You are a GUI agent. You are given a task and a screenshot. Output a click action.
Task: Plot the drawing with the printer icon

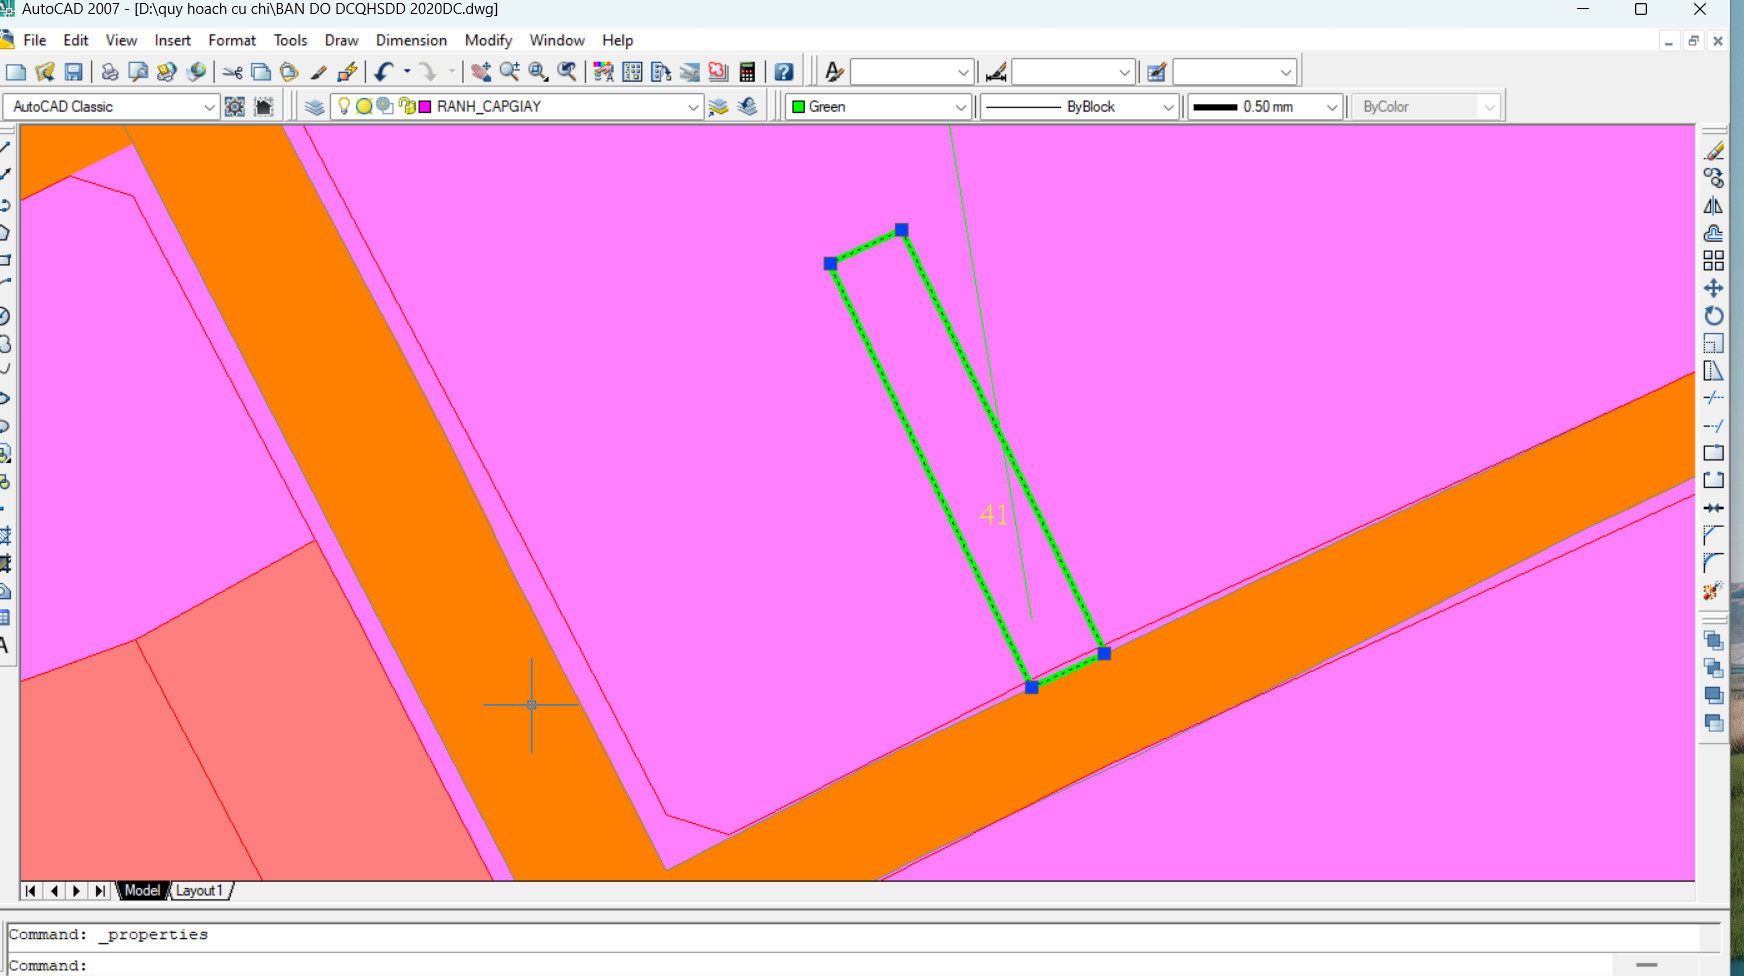click(110, 72)
